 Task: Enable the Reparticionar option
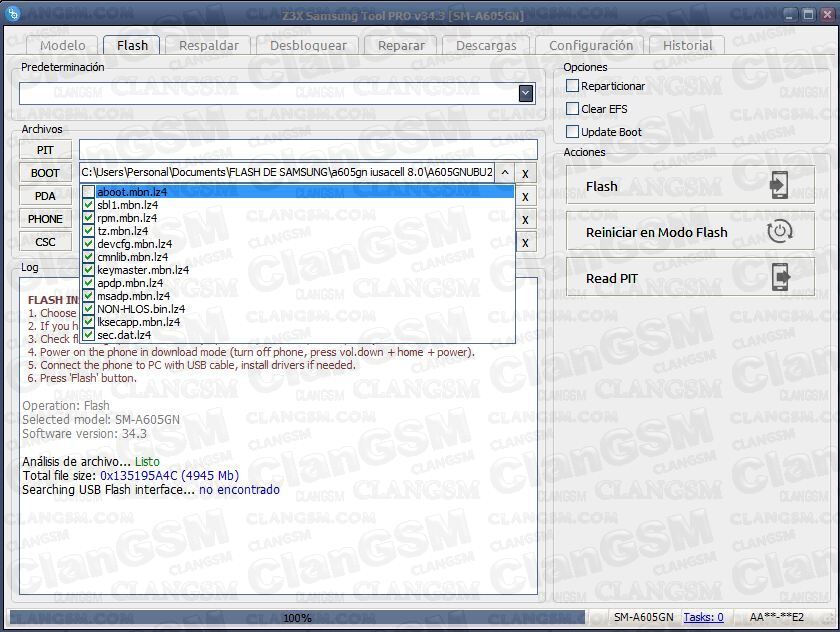pyautogui.click(x=573, y=86)
